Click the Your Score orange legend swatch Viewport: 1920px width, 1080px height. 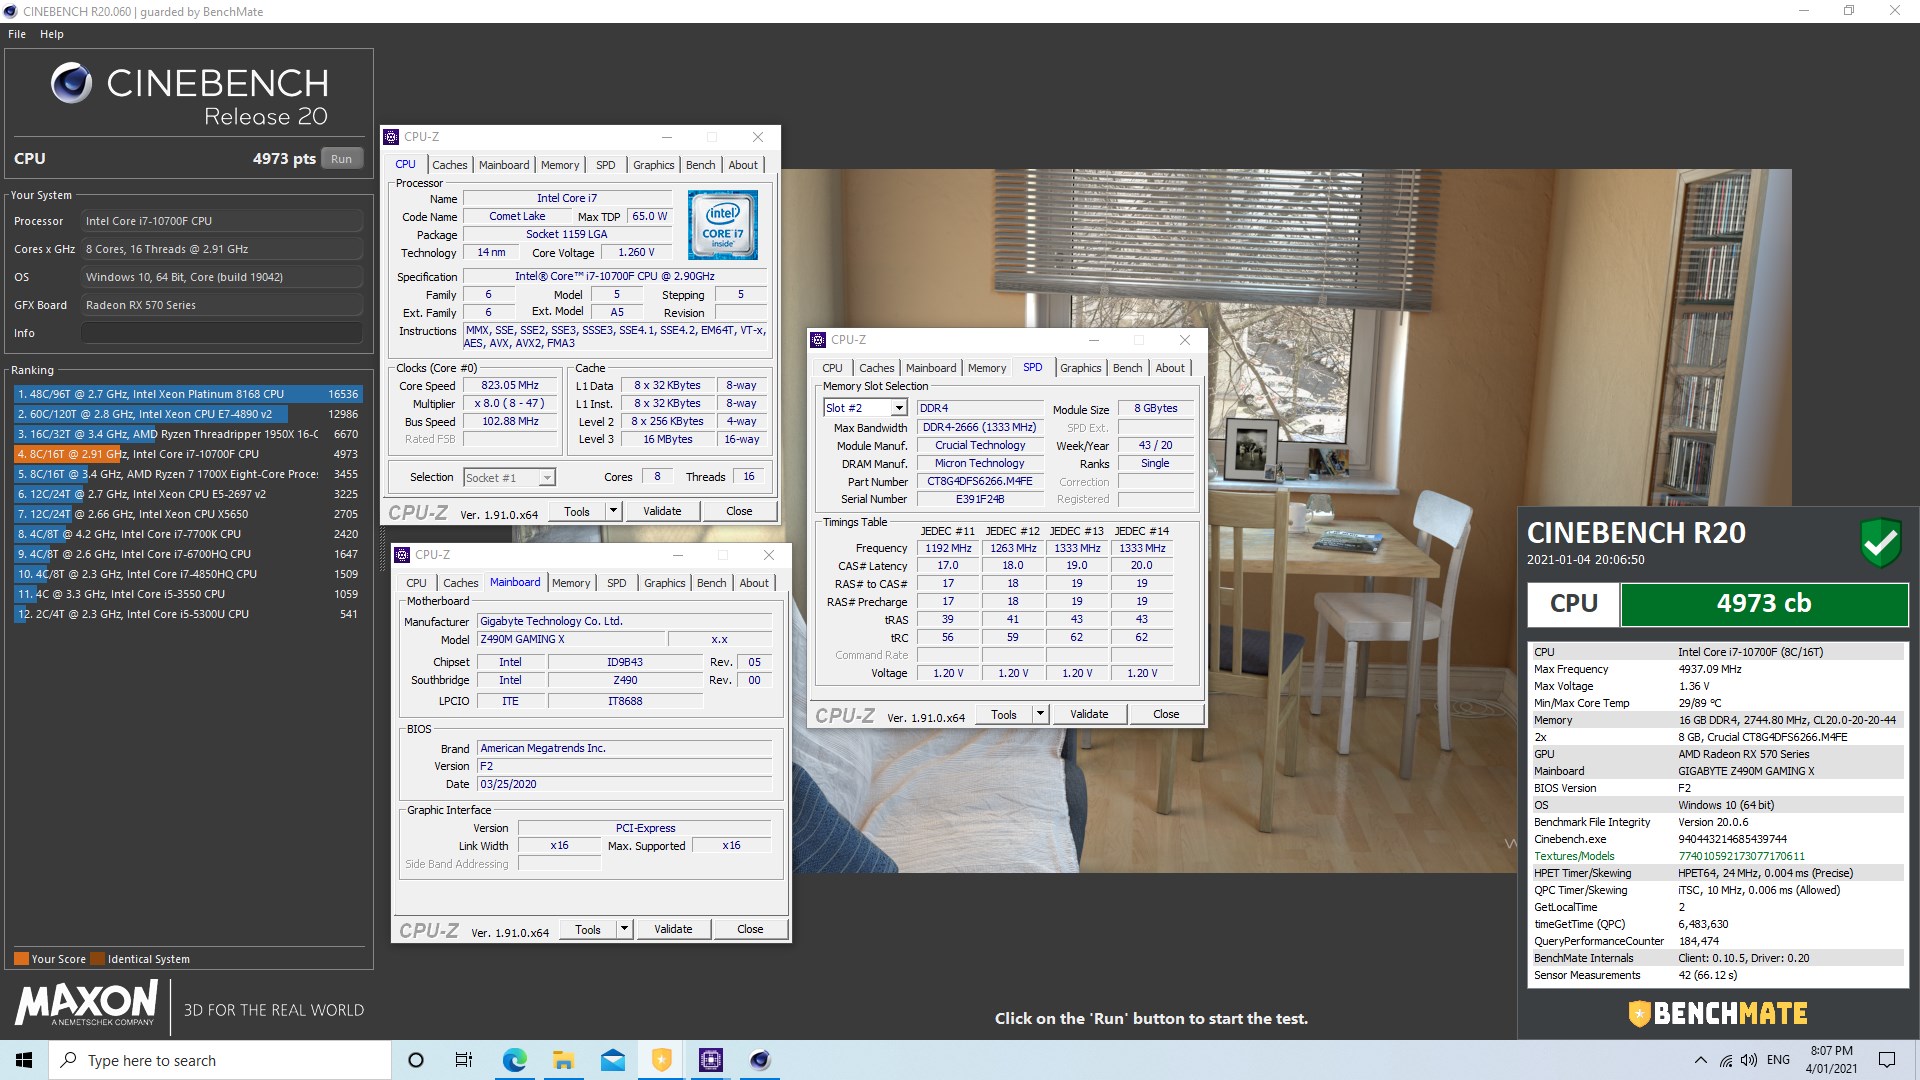(x=21, y=959)
